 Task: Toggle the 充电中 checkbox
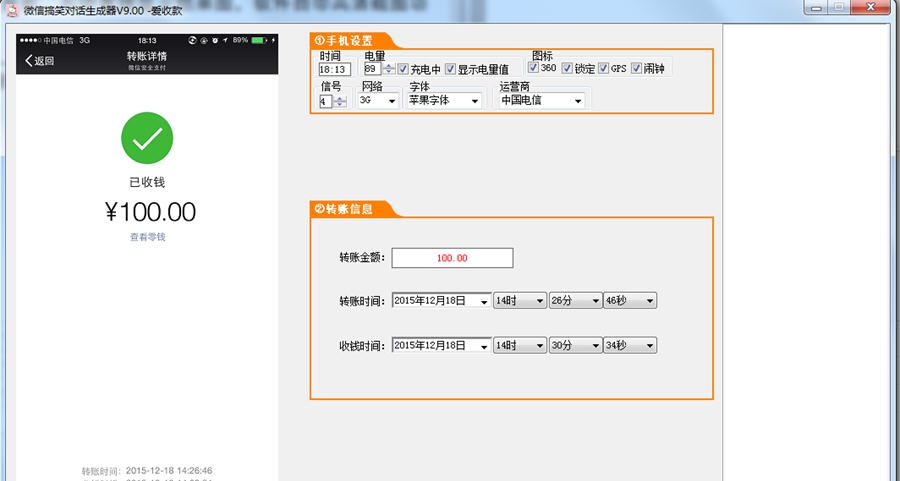click(403, 69)
